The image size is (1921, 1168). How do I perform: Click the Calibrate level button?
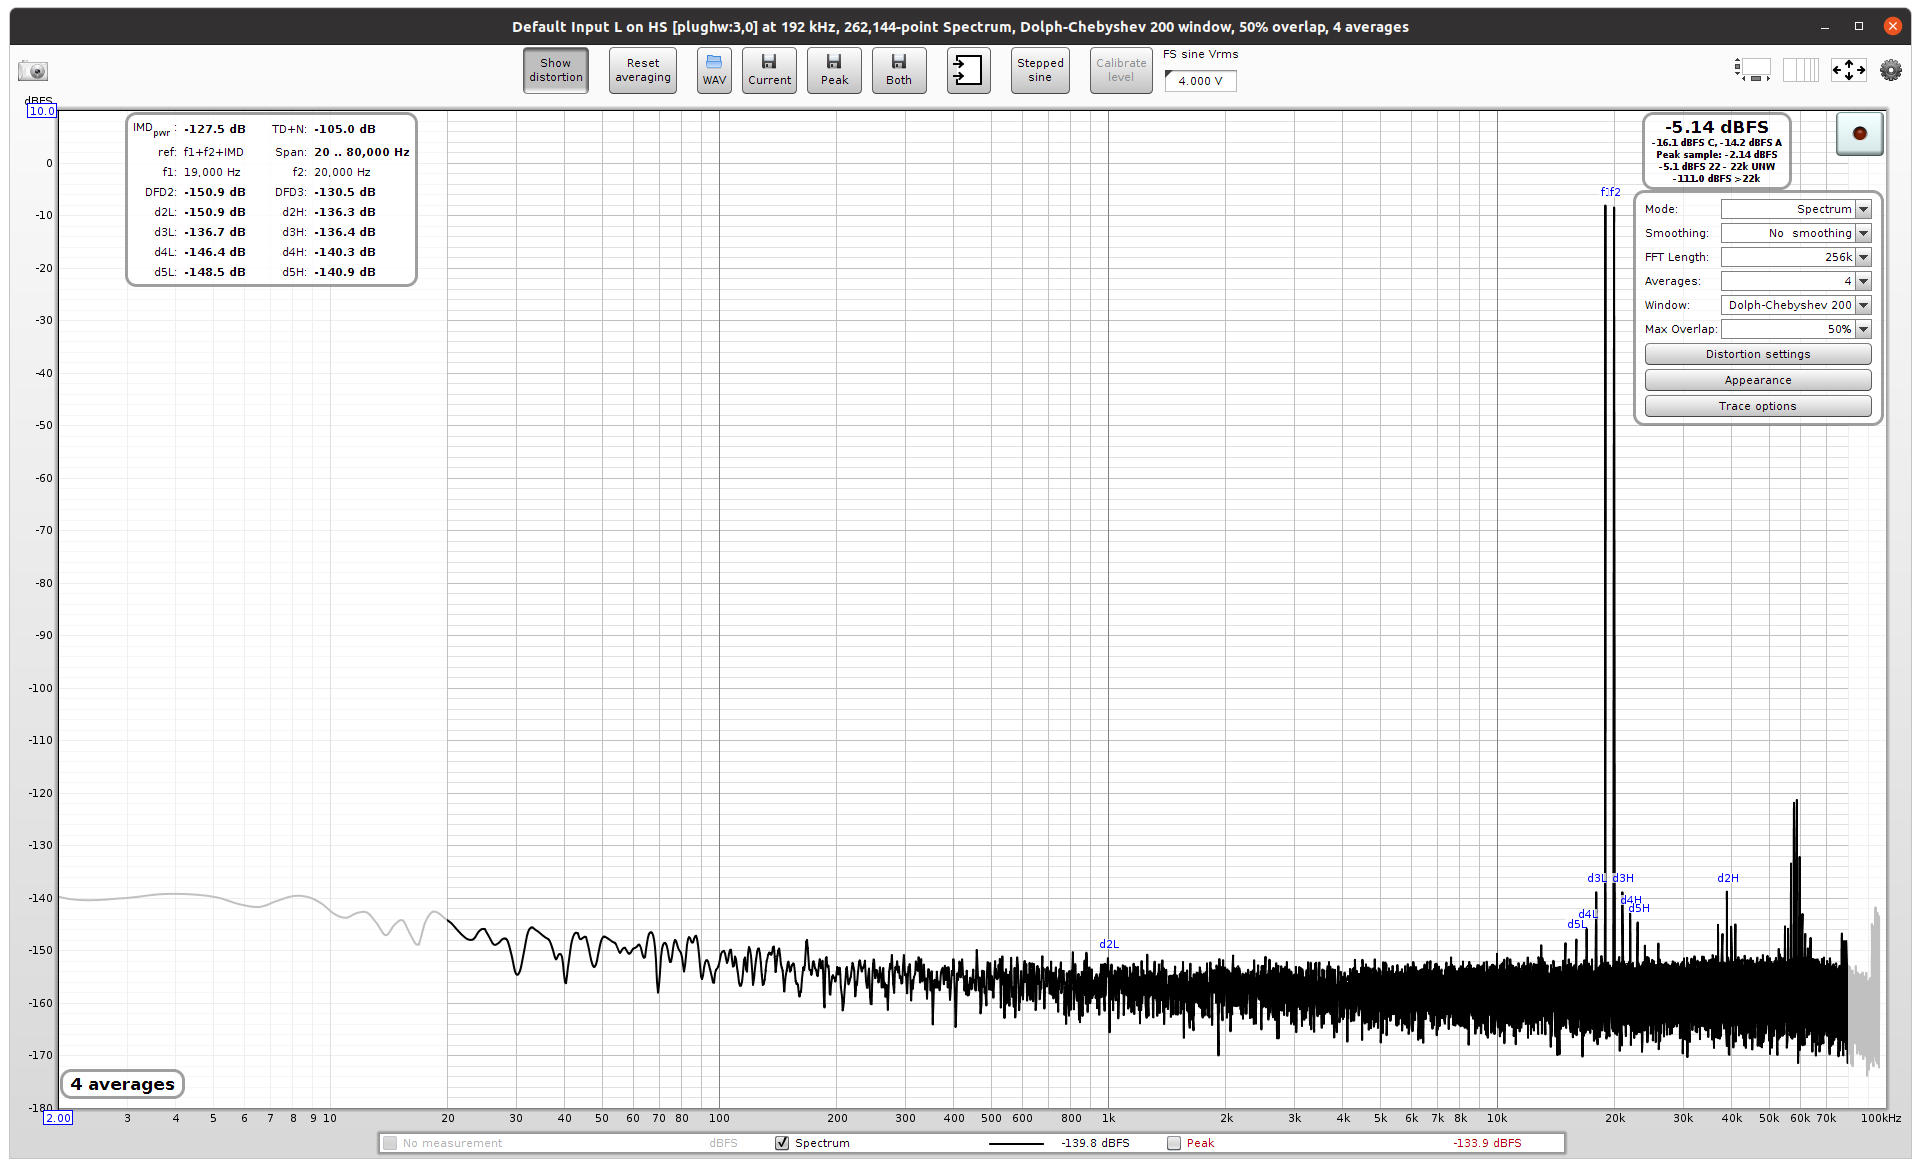point(1121,70)
